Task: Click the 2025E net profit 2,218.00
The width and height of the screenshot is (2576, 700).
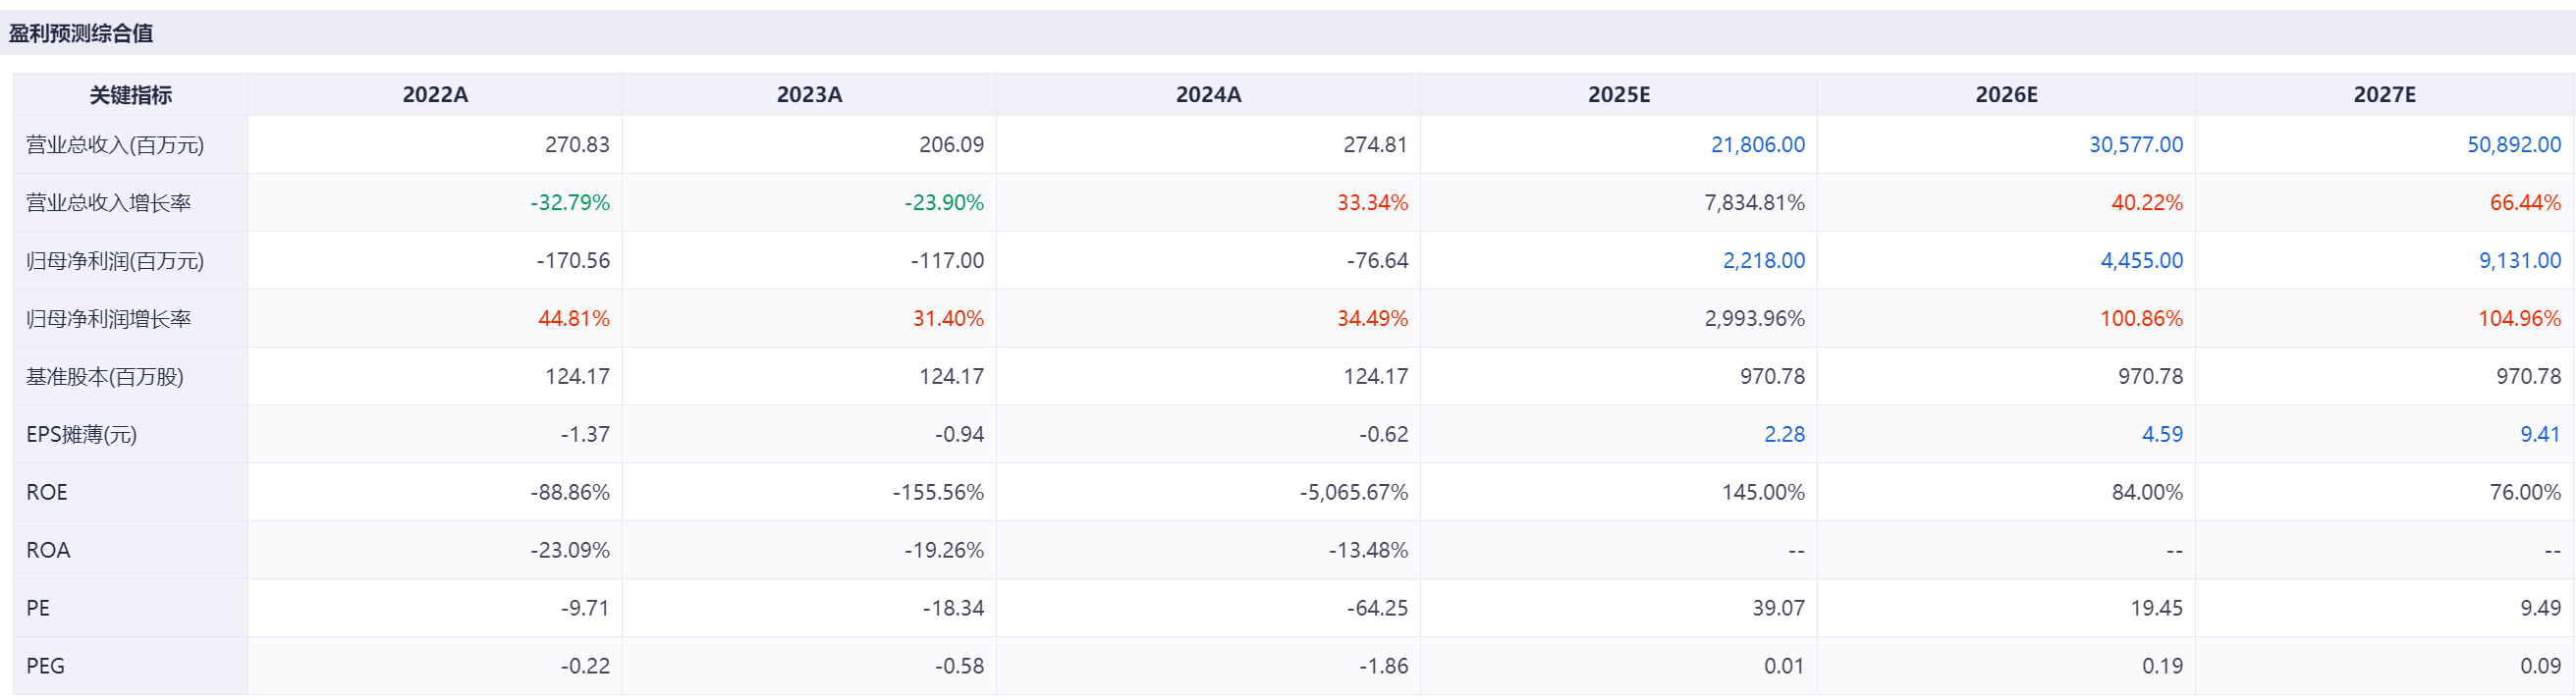Action: [x=1763, y=261]
